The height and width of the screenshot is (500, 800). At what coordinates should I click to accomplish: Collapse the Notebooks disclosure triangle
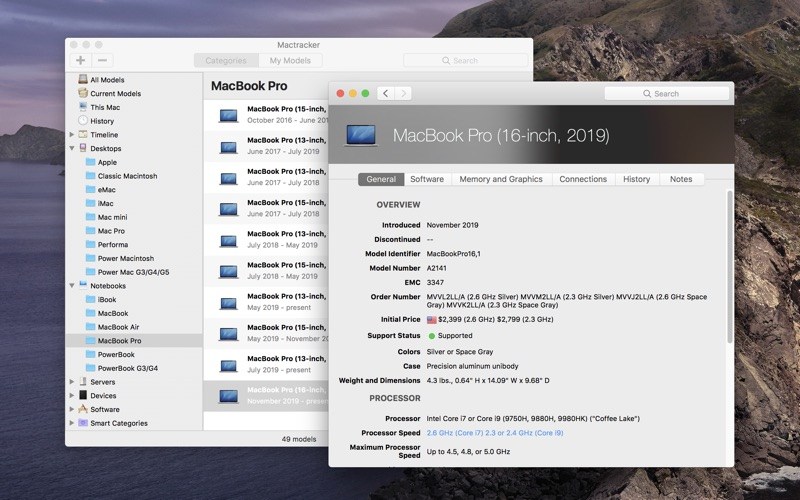[72, 286]
